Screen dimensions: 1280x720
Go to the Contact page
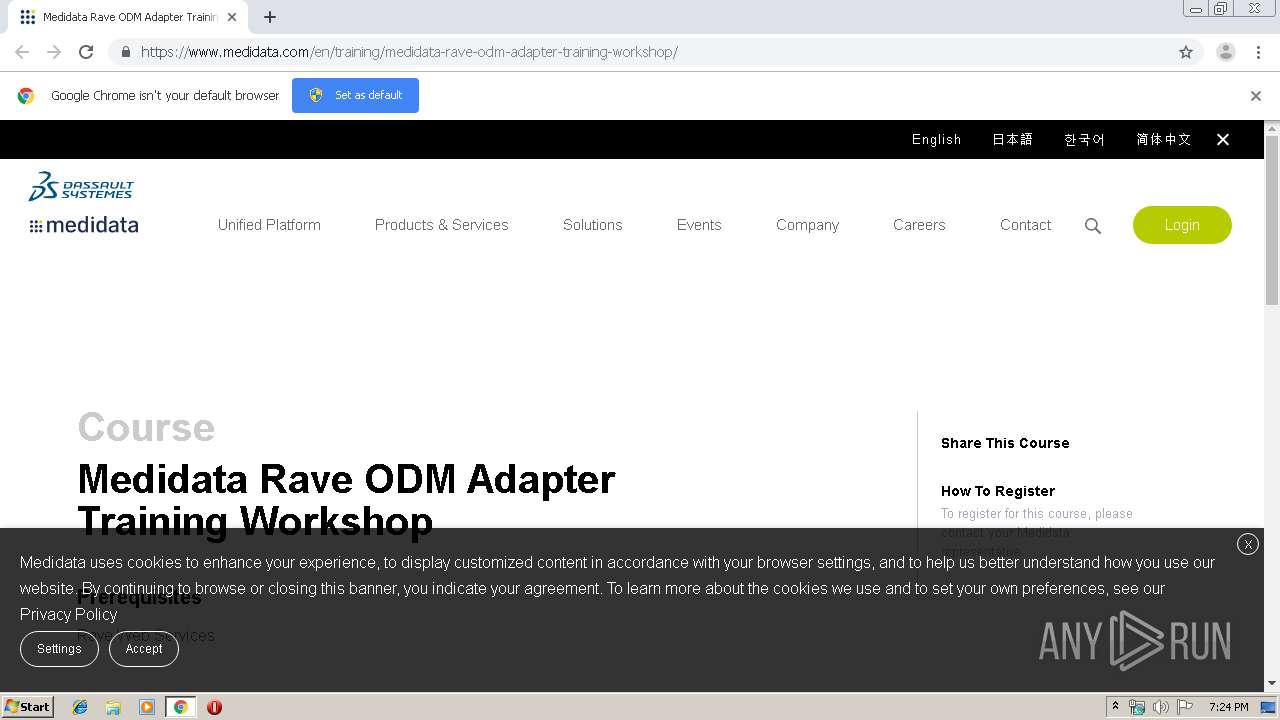(1025, 225)
